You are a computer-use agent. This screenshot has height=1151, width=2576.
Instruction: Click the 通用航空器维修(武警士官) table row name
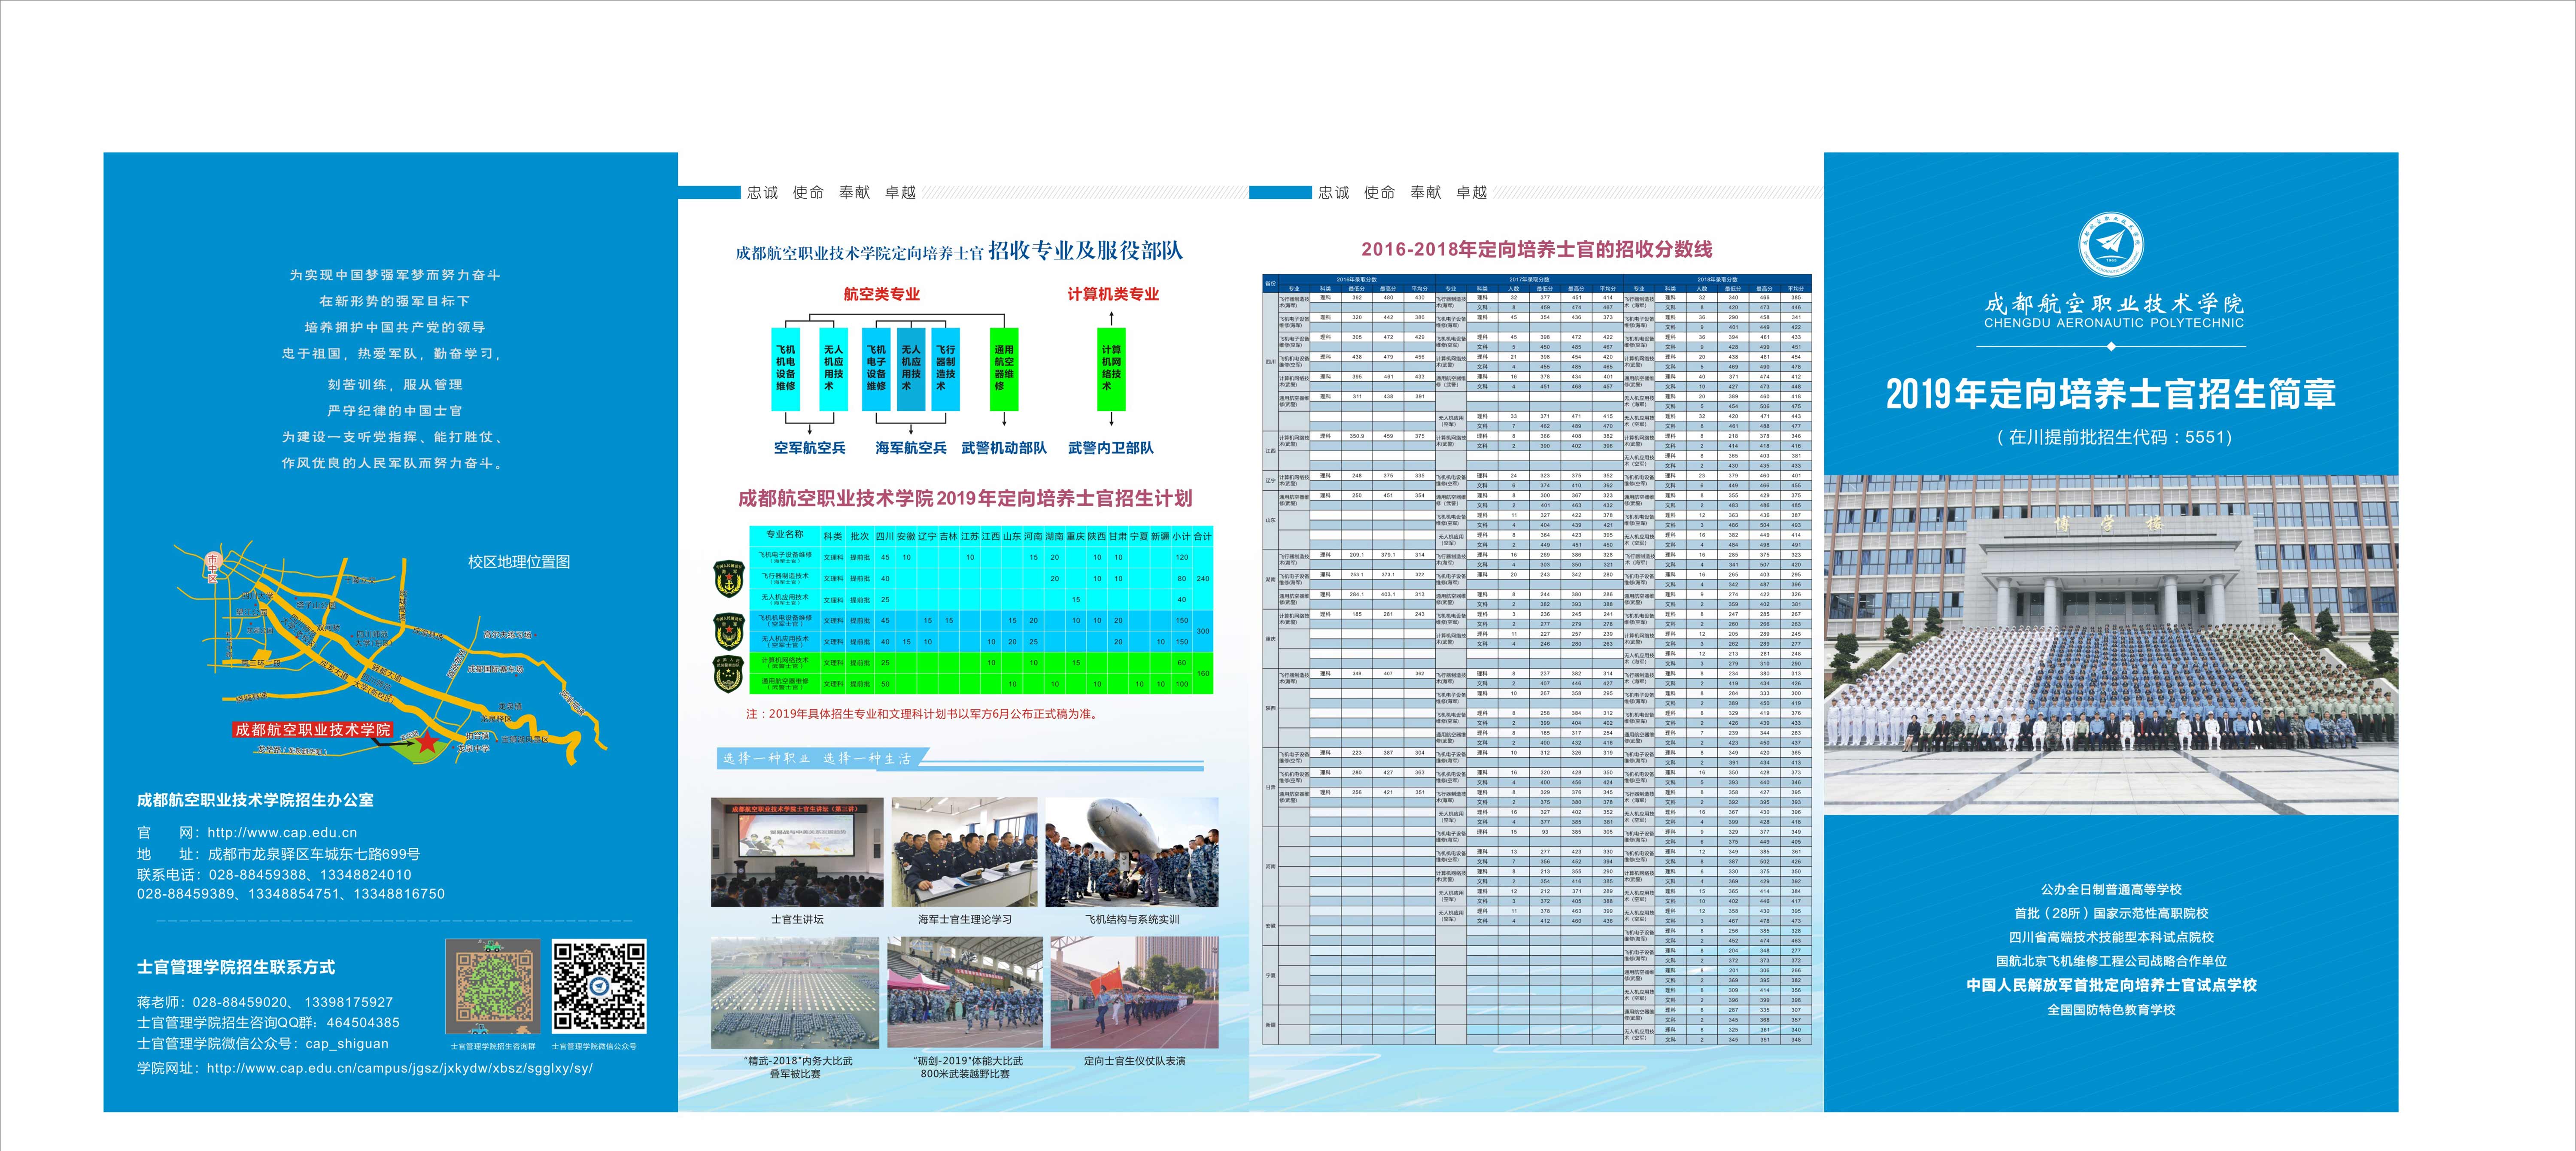pos(785,684)
